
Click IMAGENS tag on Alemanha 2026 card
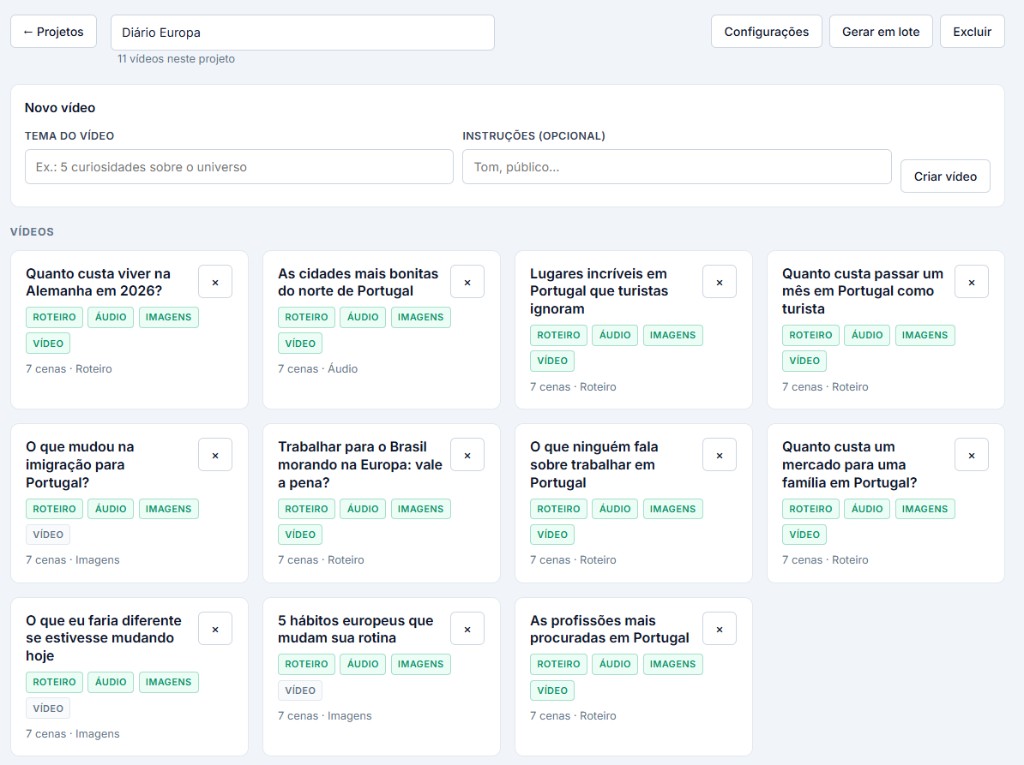168,317
